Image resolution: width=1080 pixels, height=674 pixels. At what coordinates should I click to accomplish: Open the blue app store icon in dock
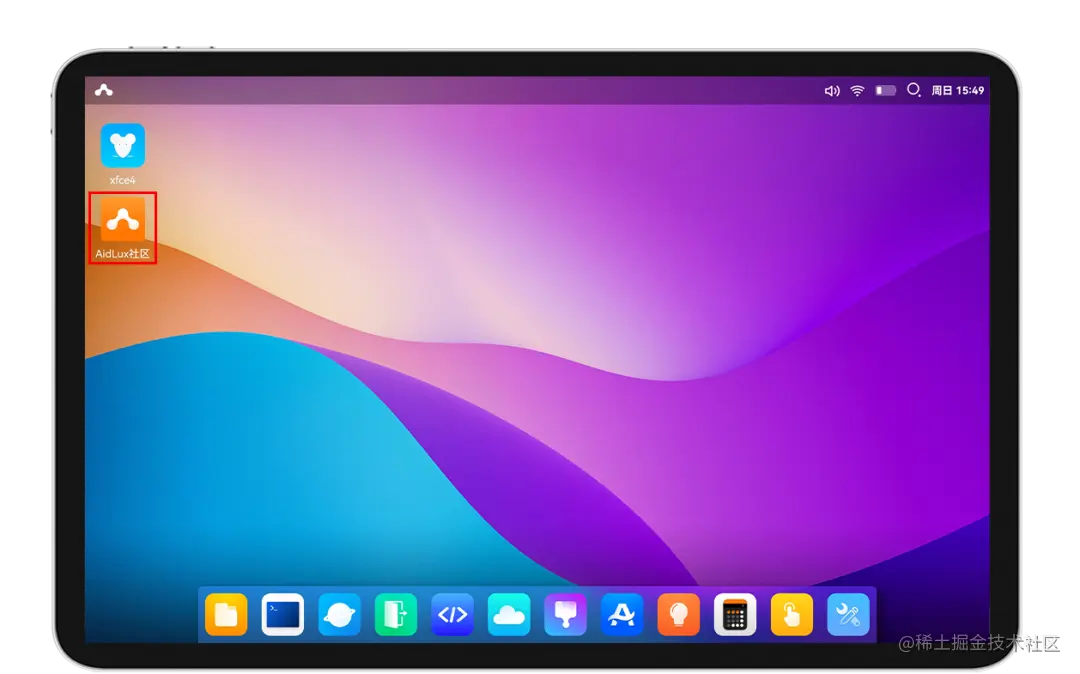tap(622, 614)
